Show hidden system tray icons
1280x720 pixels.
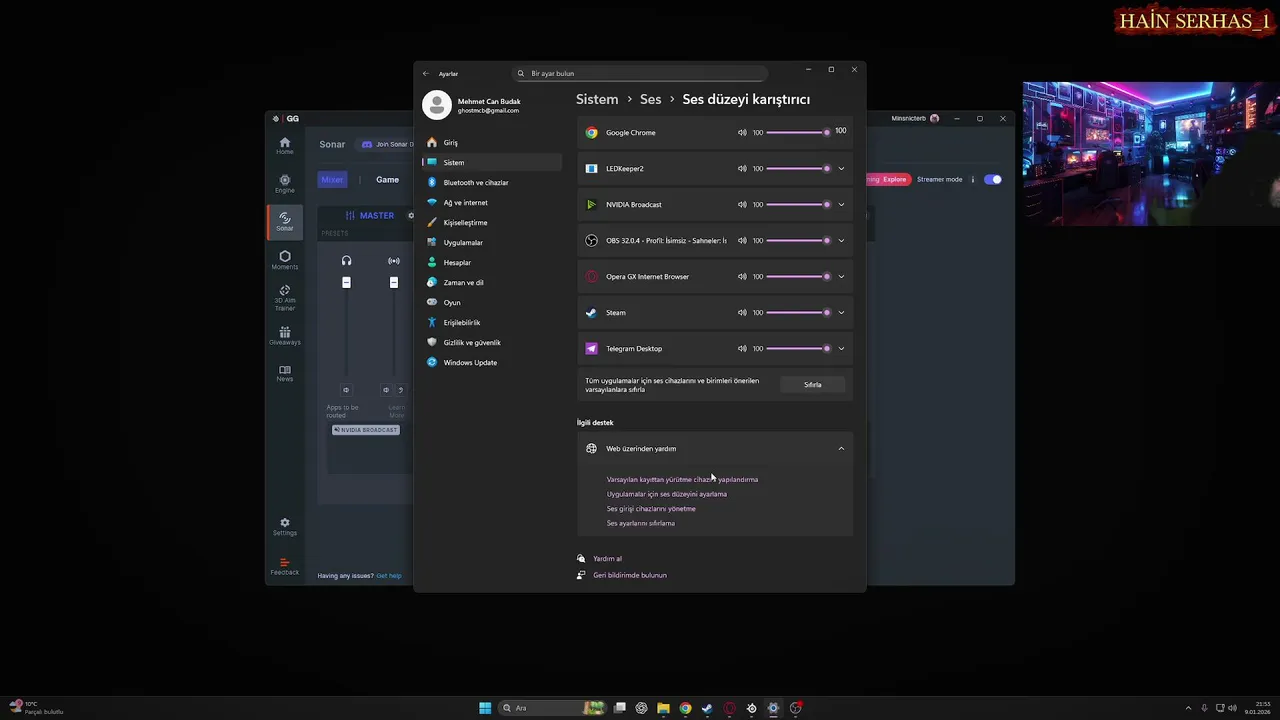coord(1188,708)
